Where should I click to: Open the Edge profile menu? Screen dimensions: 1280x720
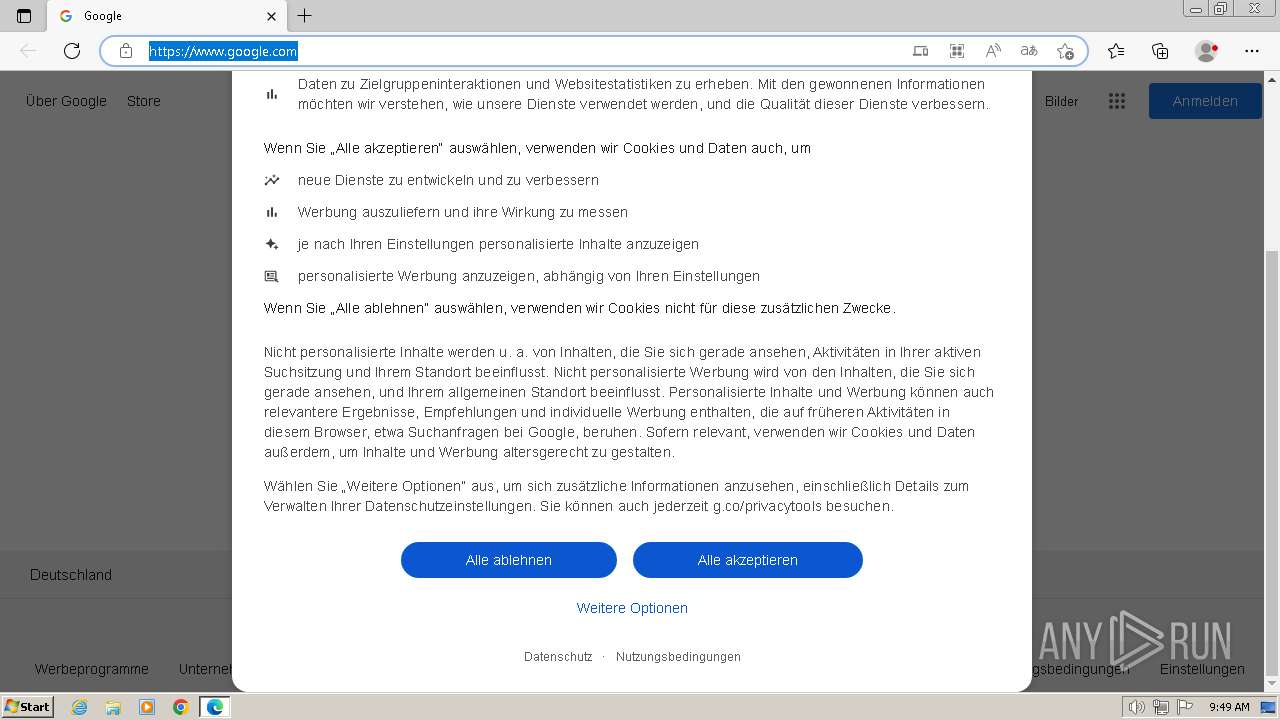(1207, 51)
